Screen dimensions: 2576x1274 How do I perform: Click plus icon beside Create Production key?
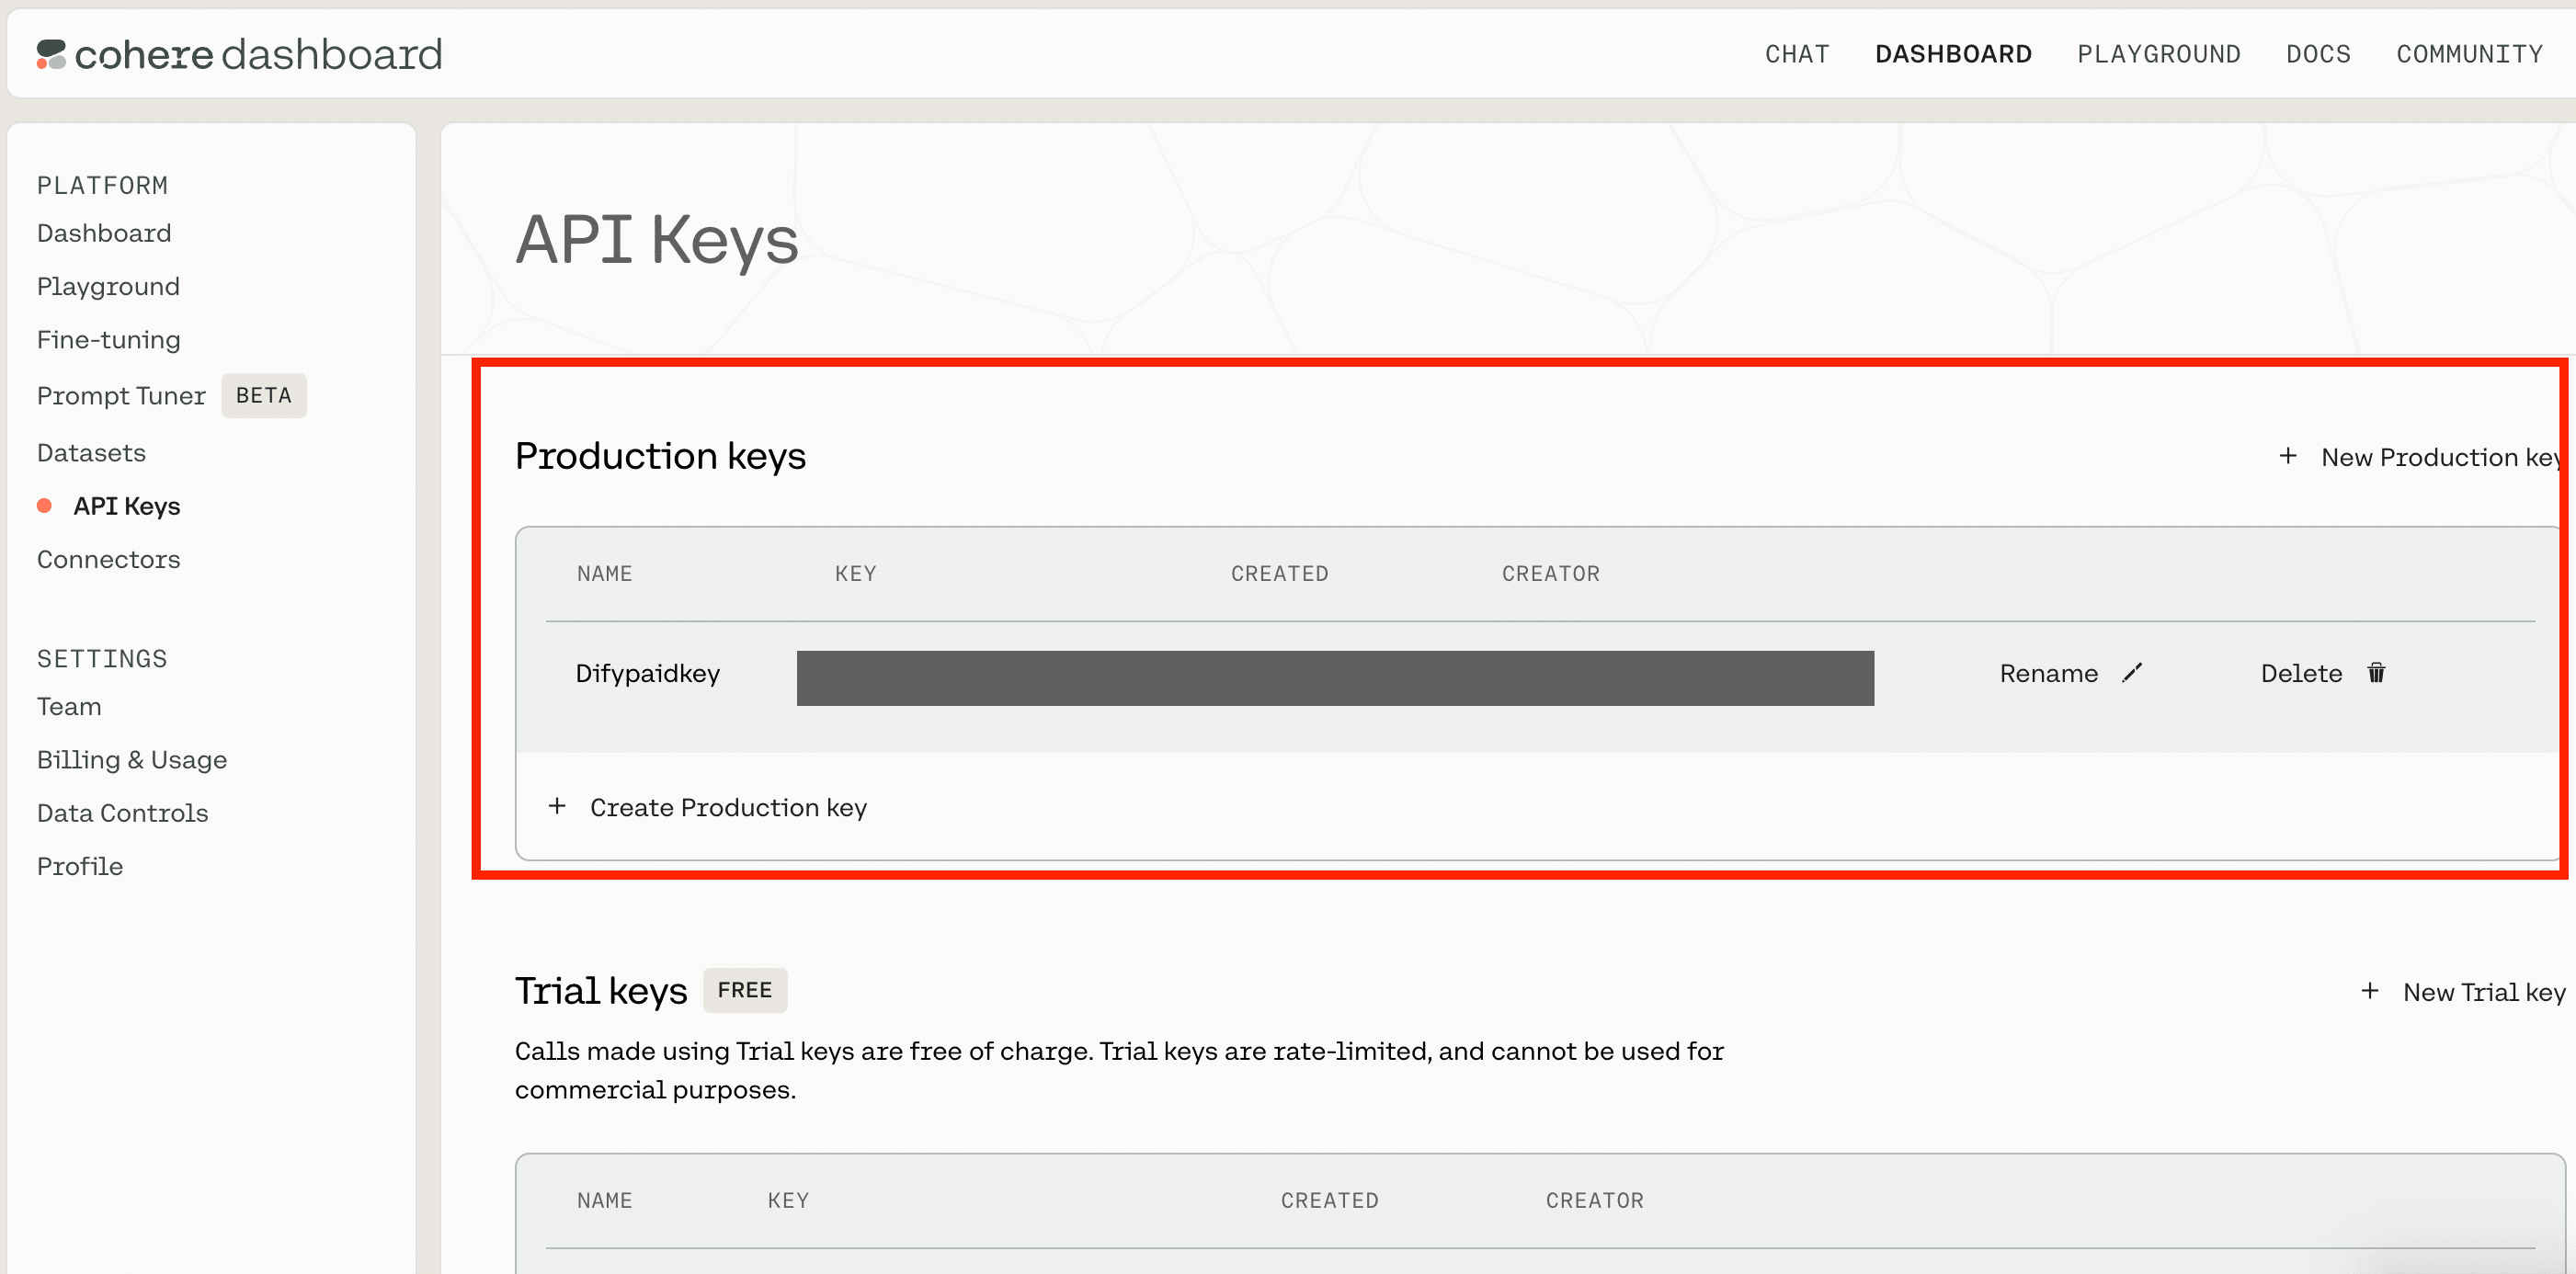click(x=557, y=806)
